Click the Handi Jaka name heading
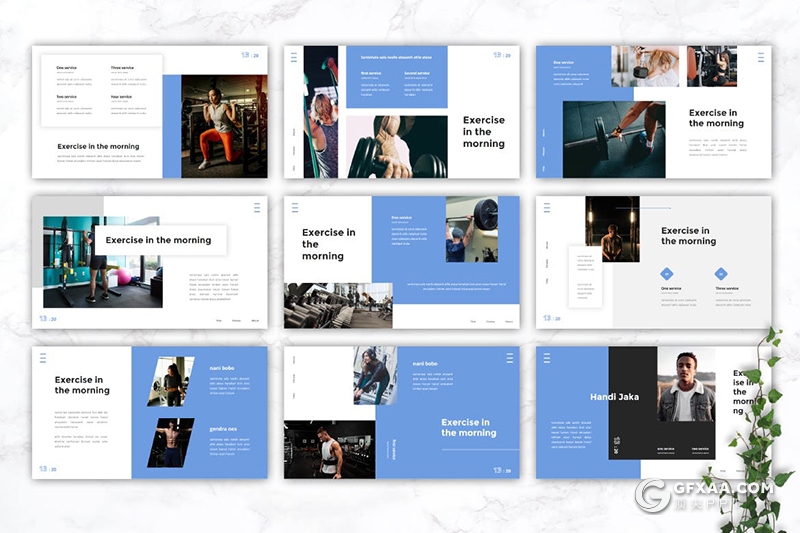 pos(614,397)
